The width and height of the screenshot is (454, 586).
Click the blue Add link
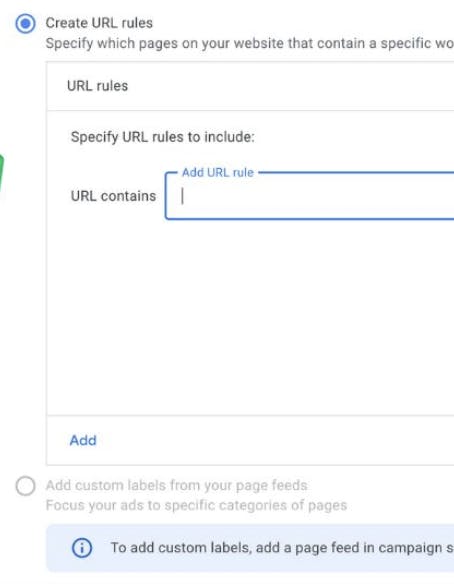coord(83,440)
